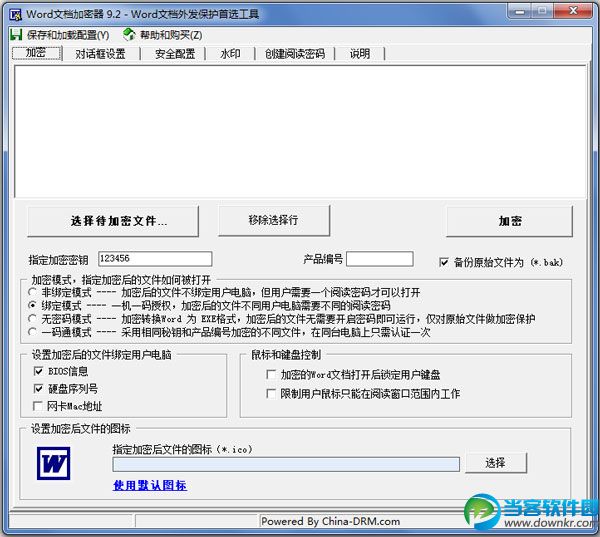600x537 pixels.
Task: Enable the 网卡Mac地址 checkbox
Action: pos(38,406)
